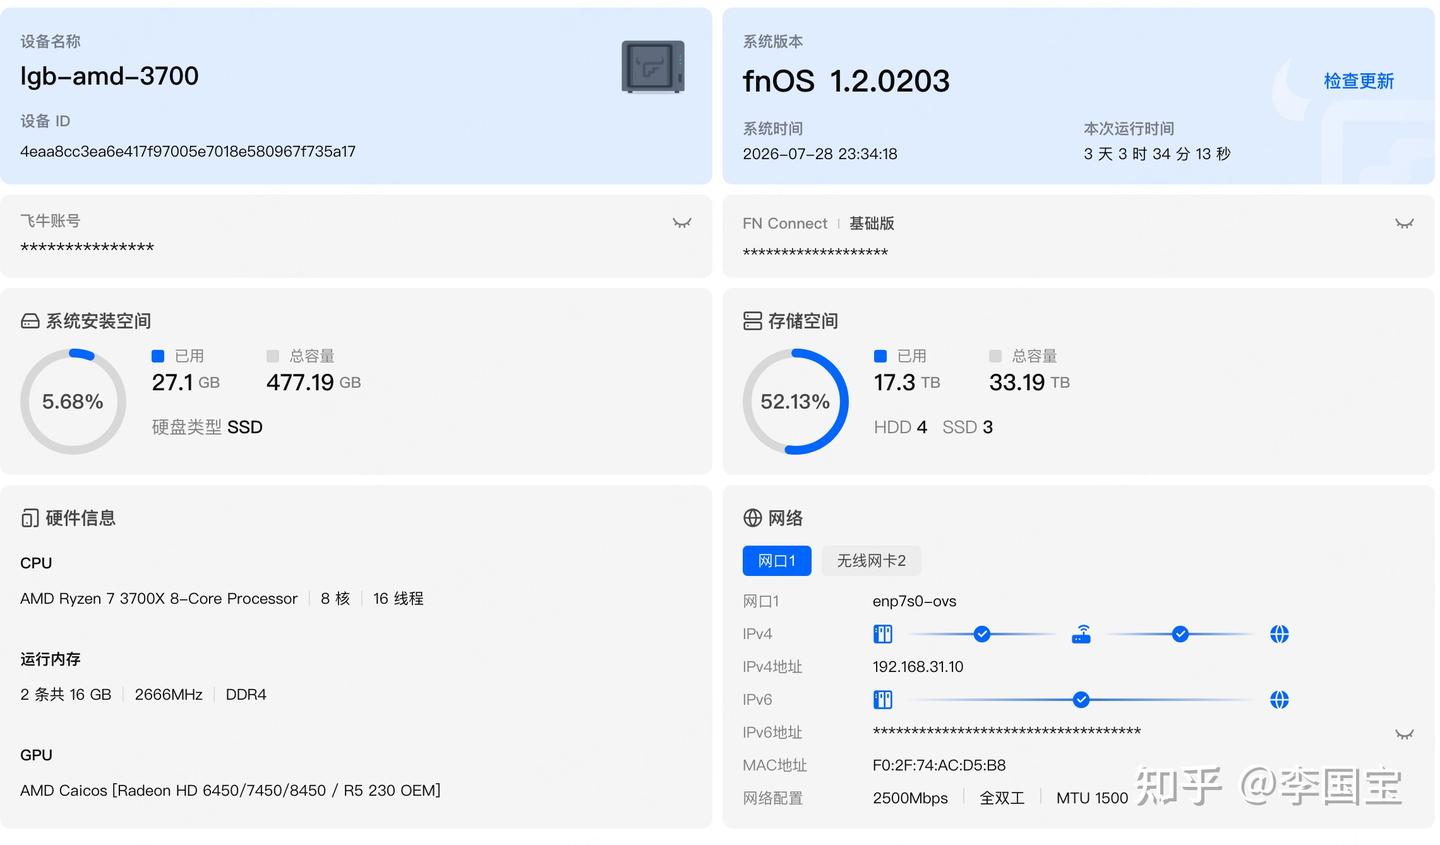Click the 2500Mbps link speed
1440x845 pixels.
(910, 799)
